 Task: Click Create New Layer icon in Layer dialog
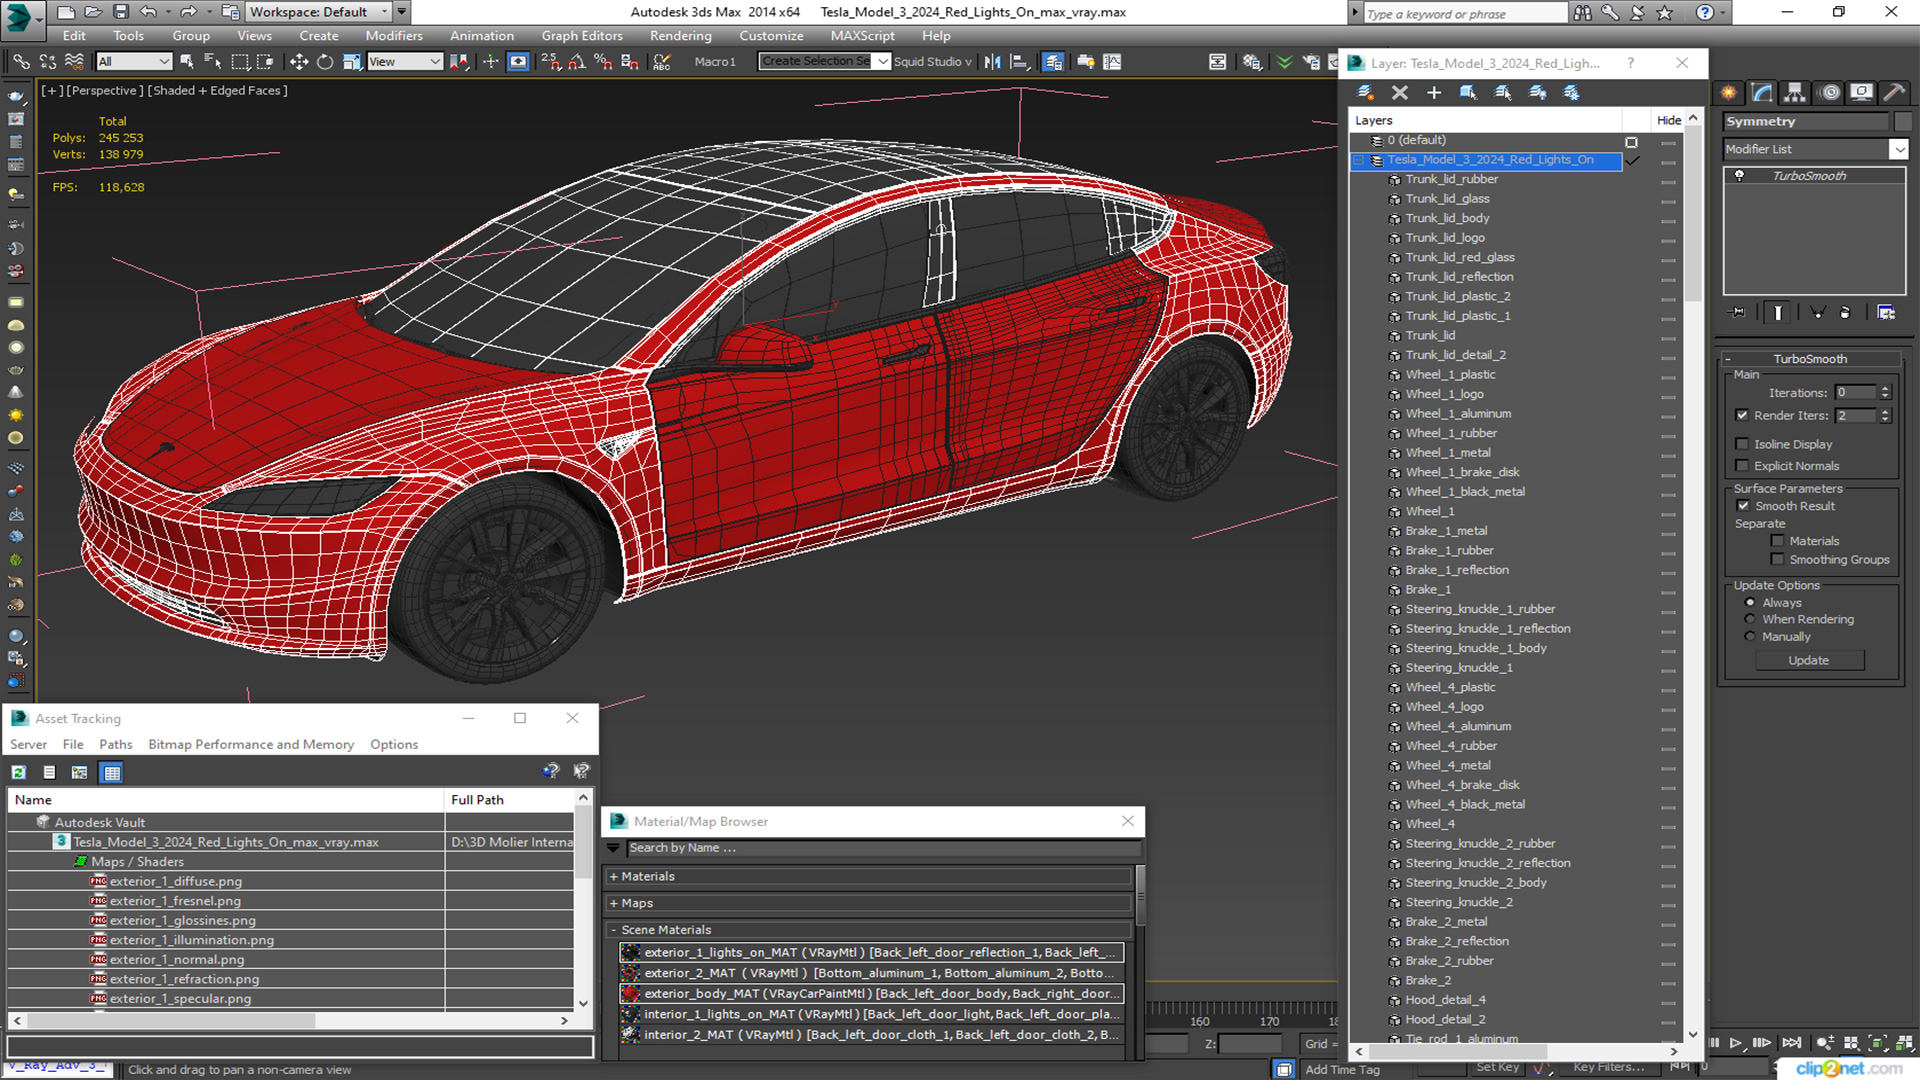pos(1365,92)
